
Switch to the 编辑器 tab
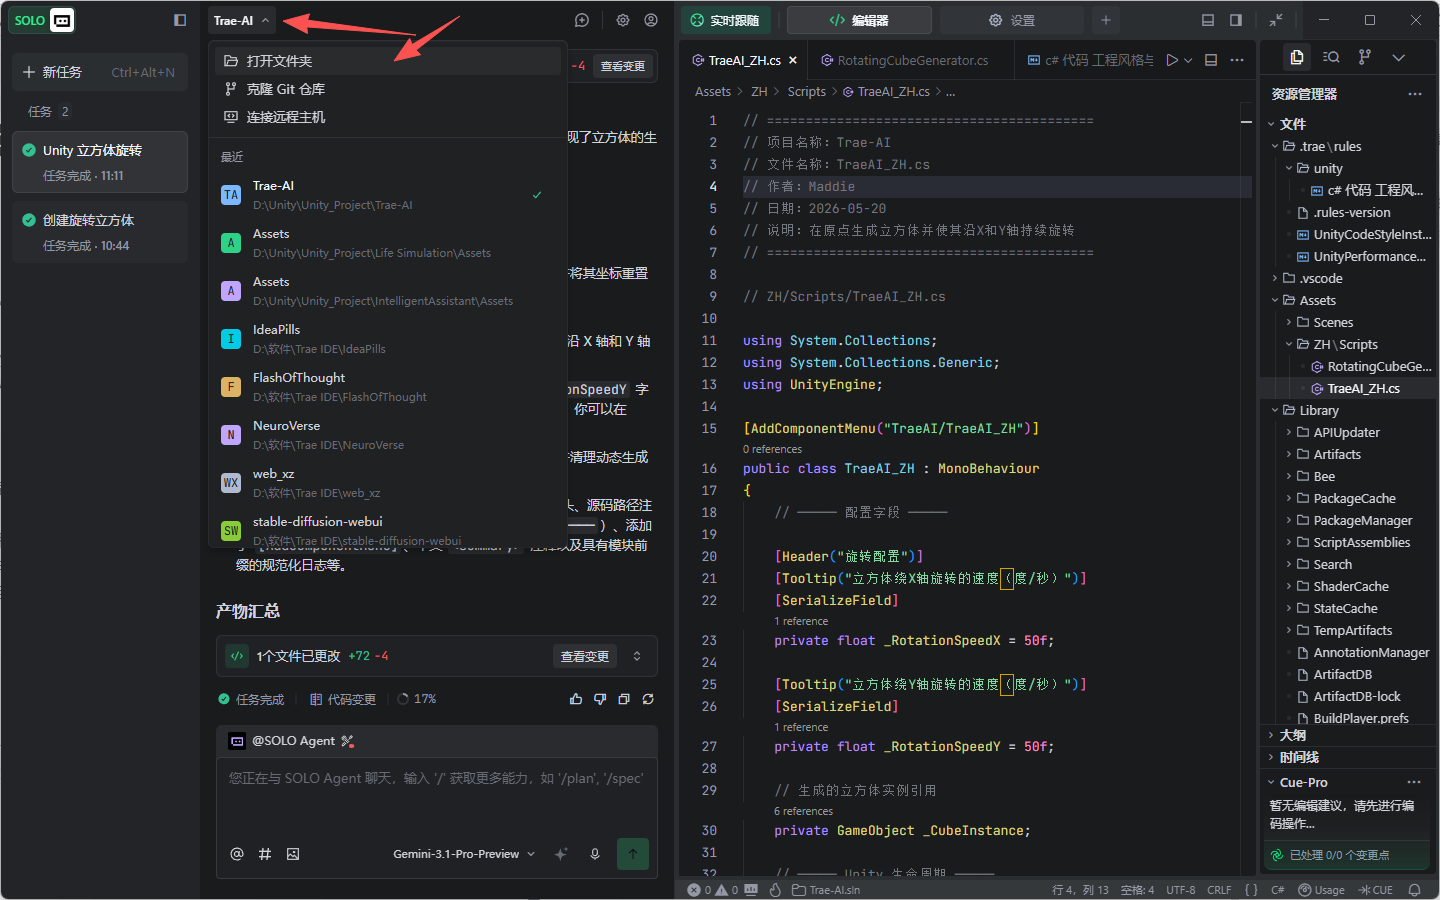pyautogui.click(x=859, y=20)
